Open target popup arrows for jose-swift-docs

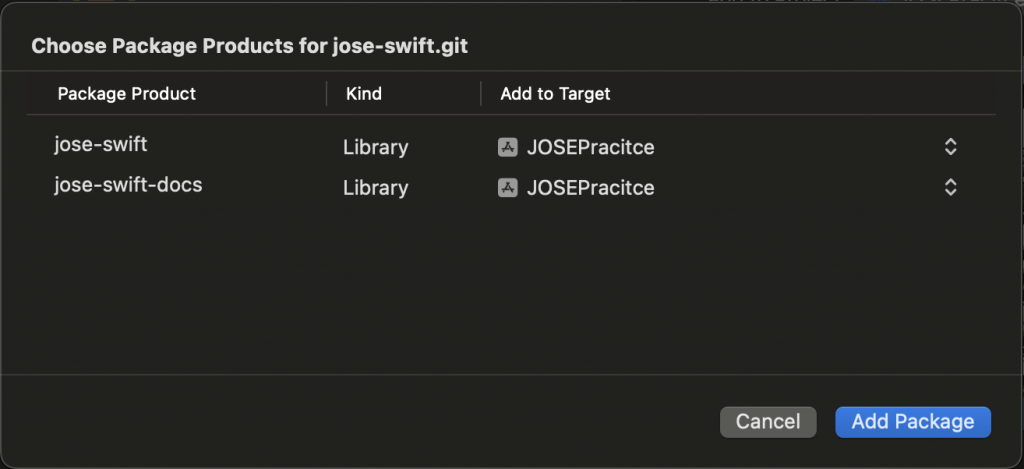950,187
